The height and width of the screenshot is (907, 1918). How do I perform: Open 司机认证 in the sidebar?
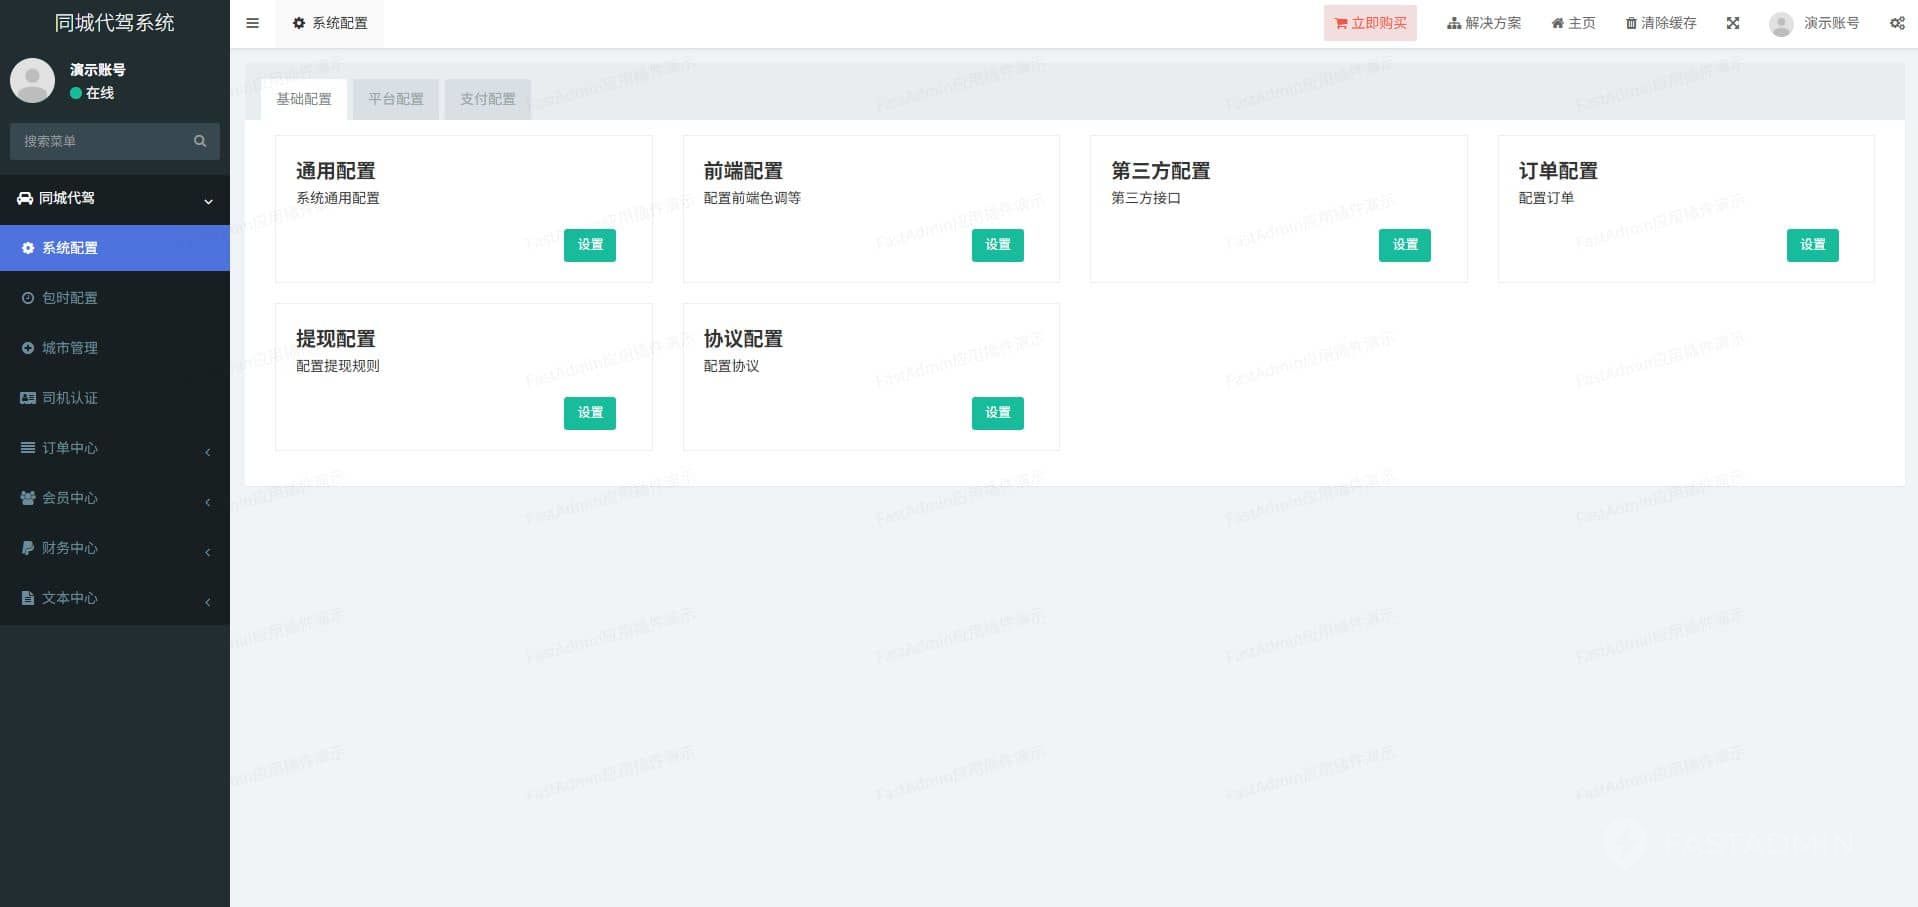(115, 398)
